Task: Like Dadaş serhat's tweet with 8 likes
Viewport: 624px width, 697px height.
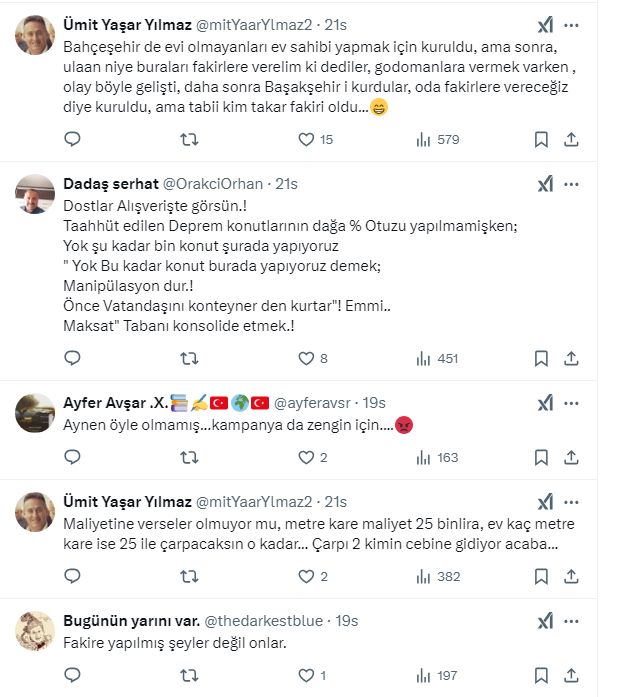Action: pyautogui.click(x=307, y=358)
